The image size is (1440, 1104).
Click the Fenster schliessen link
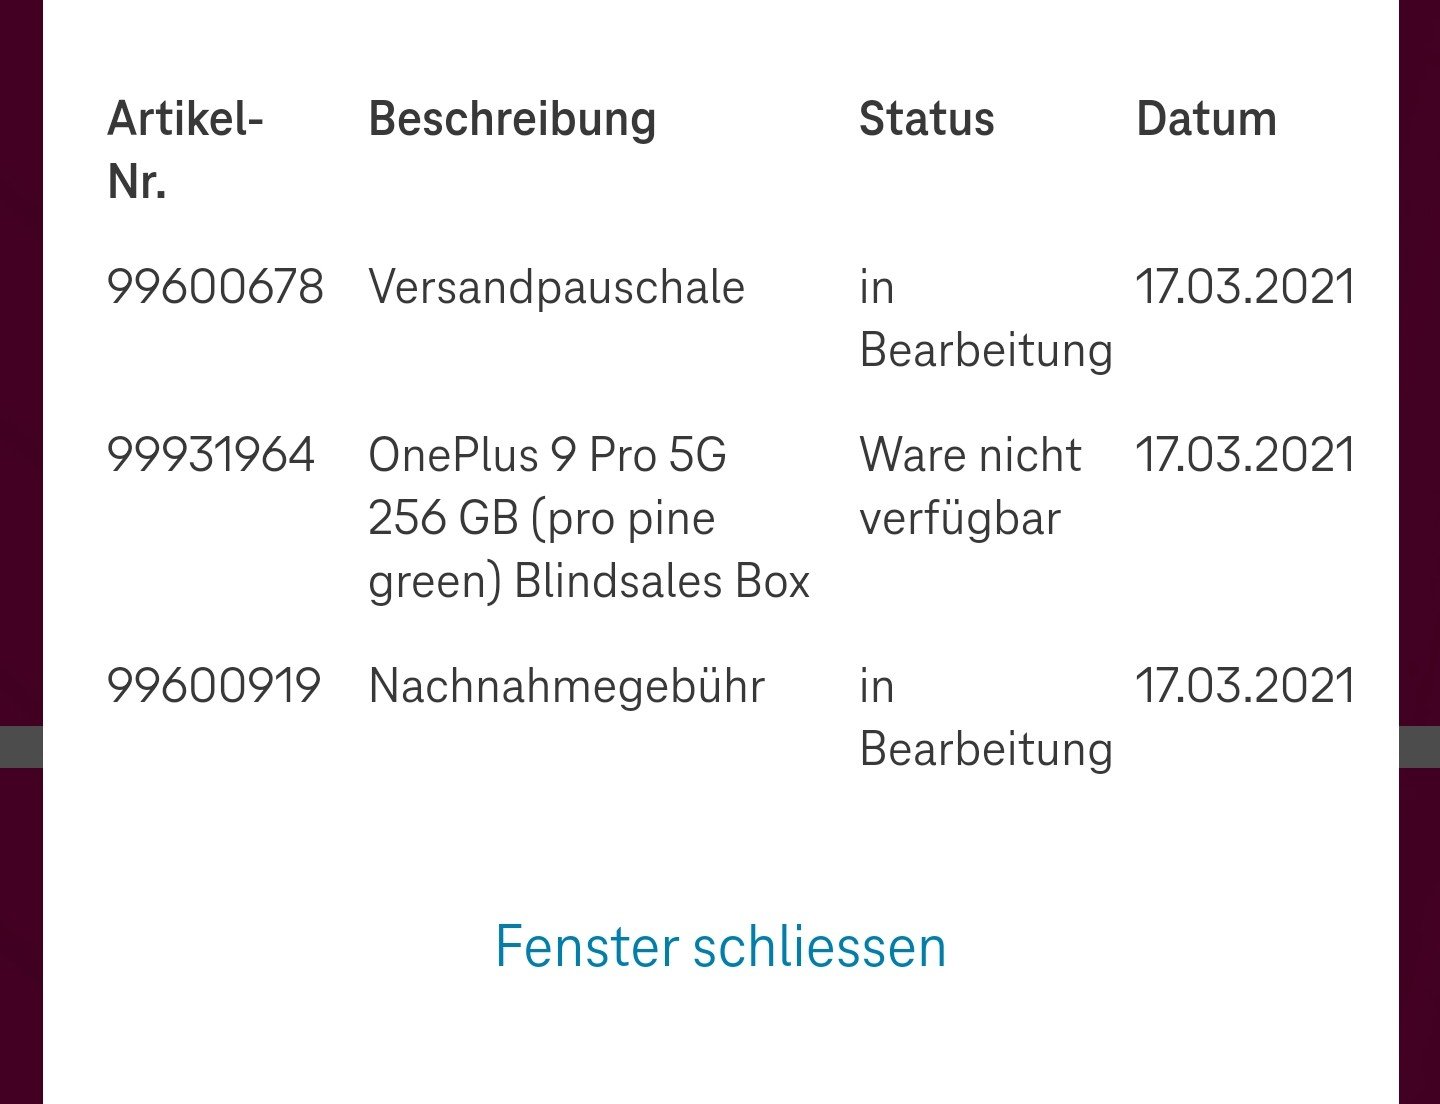(x=720, y=946)
